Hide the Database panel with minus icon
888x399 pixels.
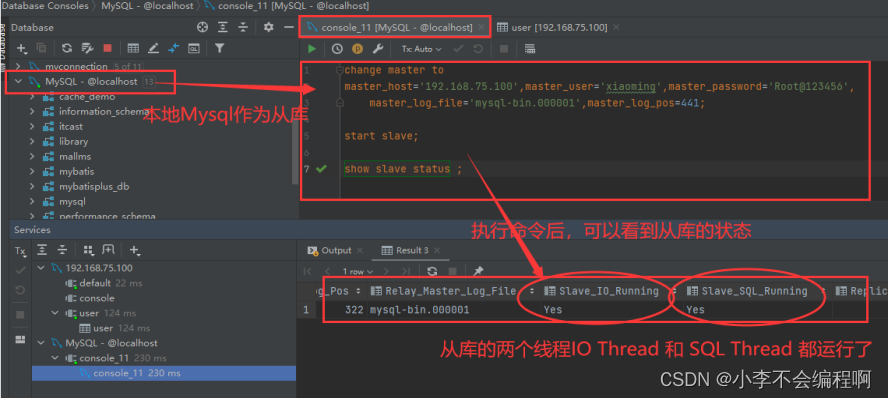288,27
